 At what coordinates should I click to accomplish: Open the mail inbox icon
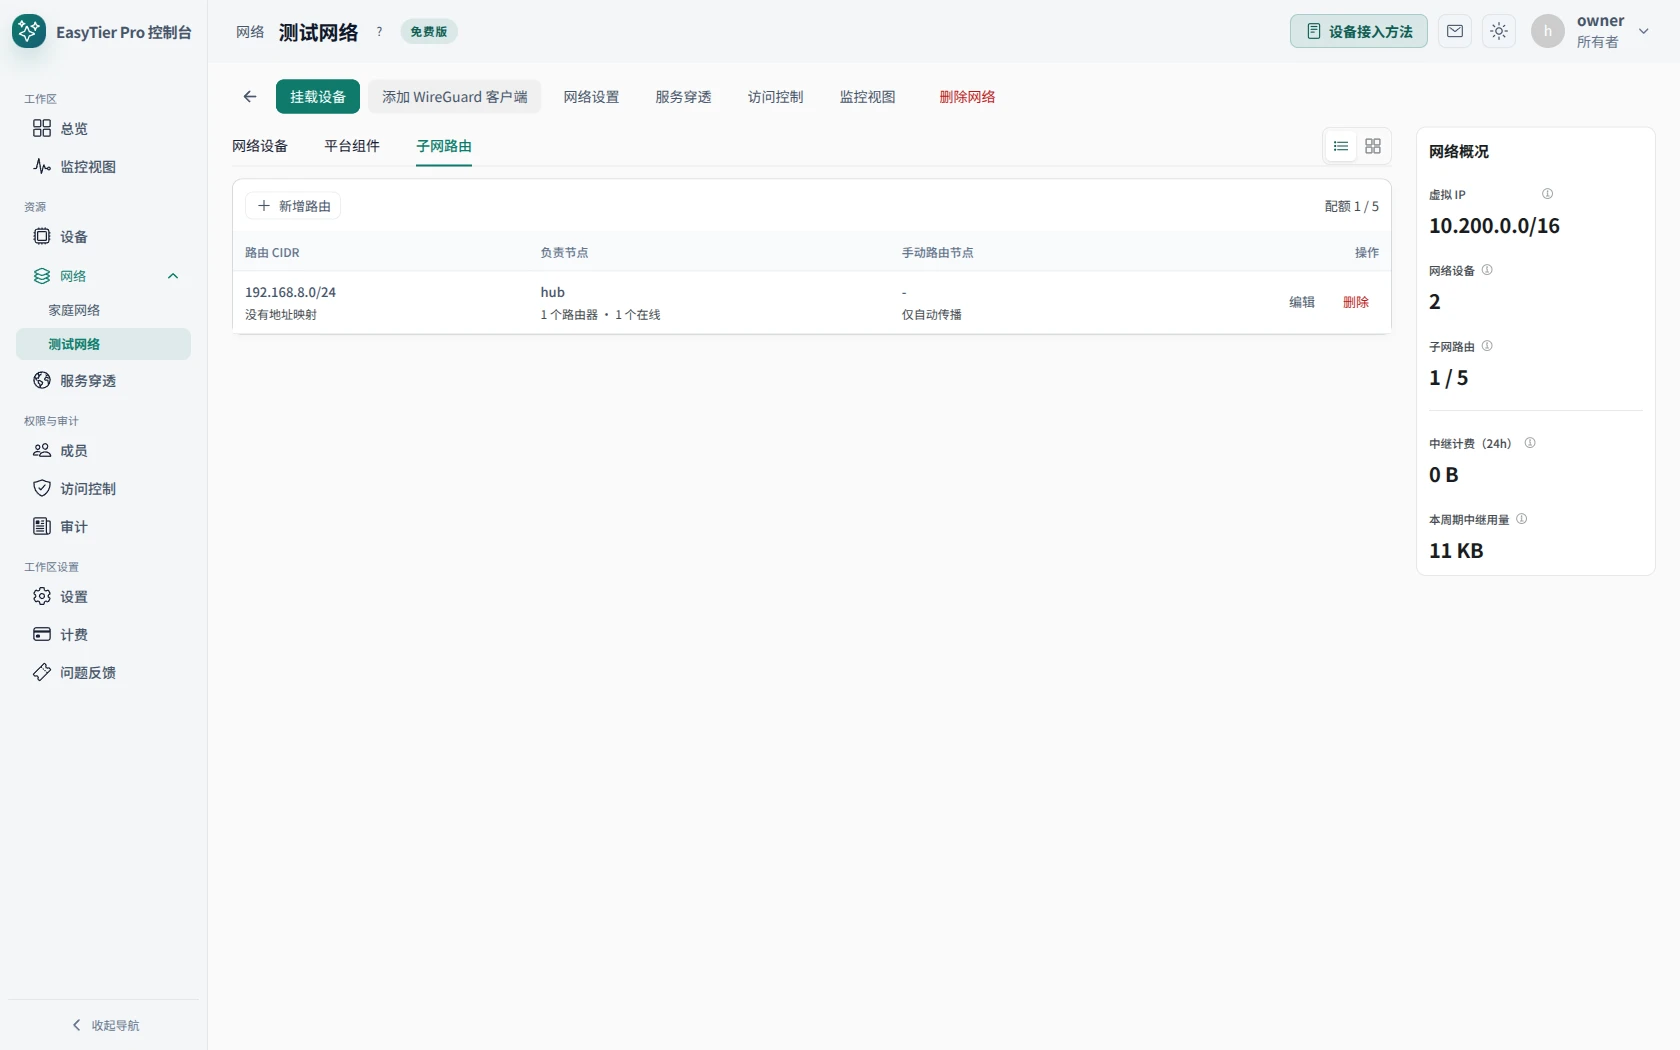1455,31
